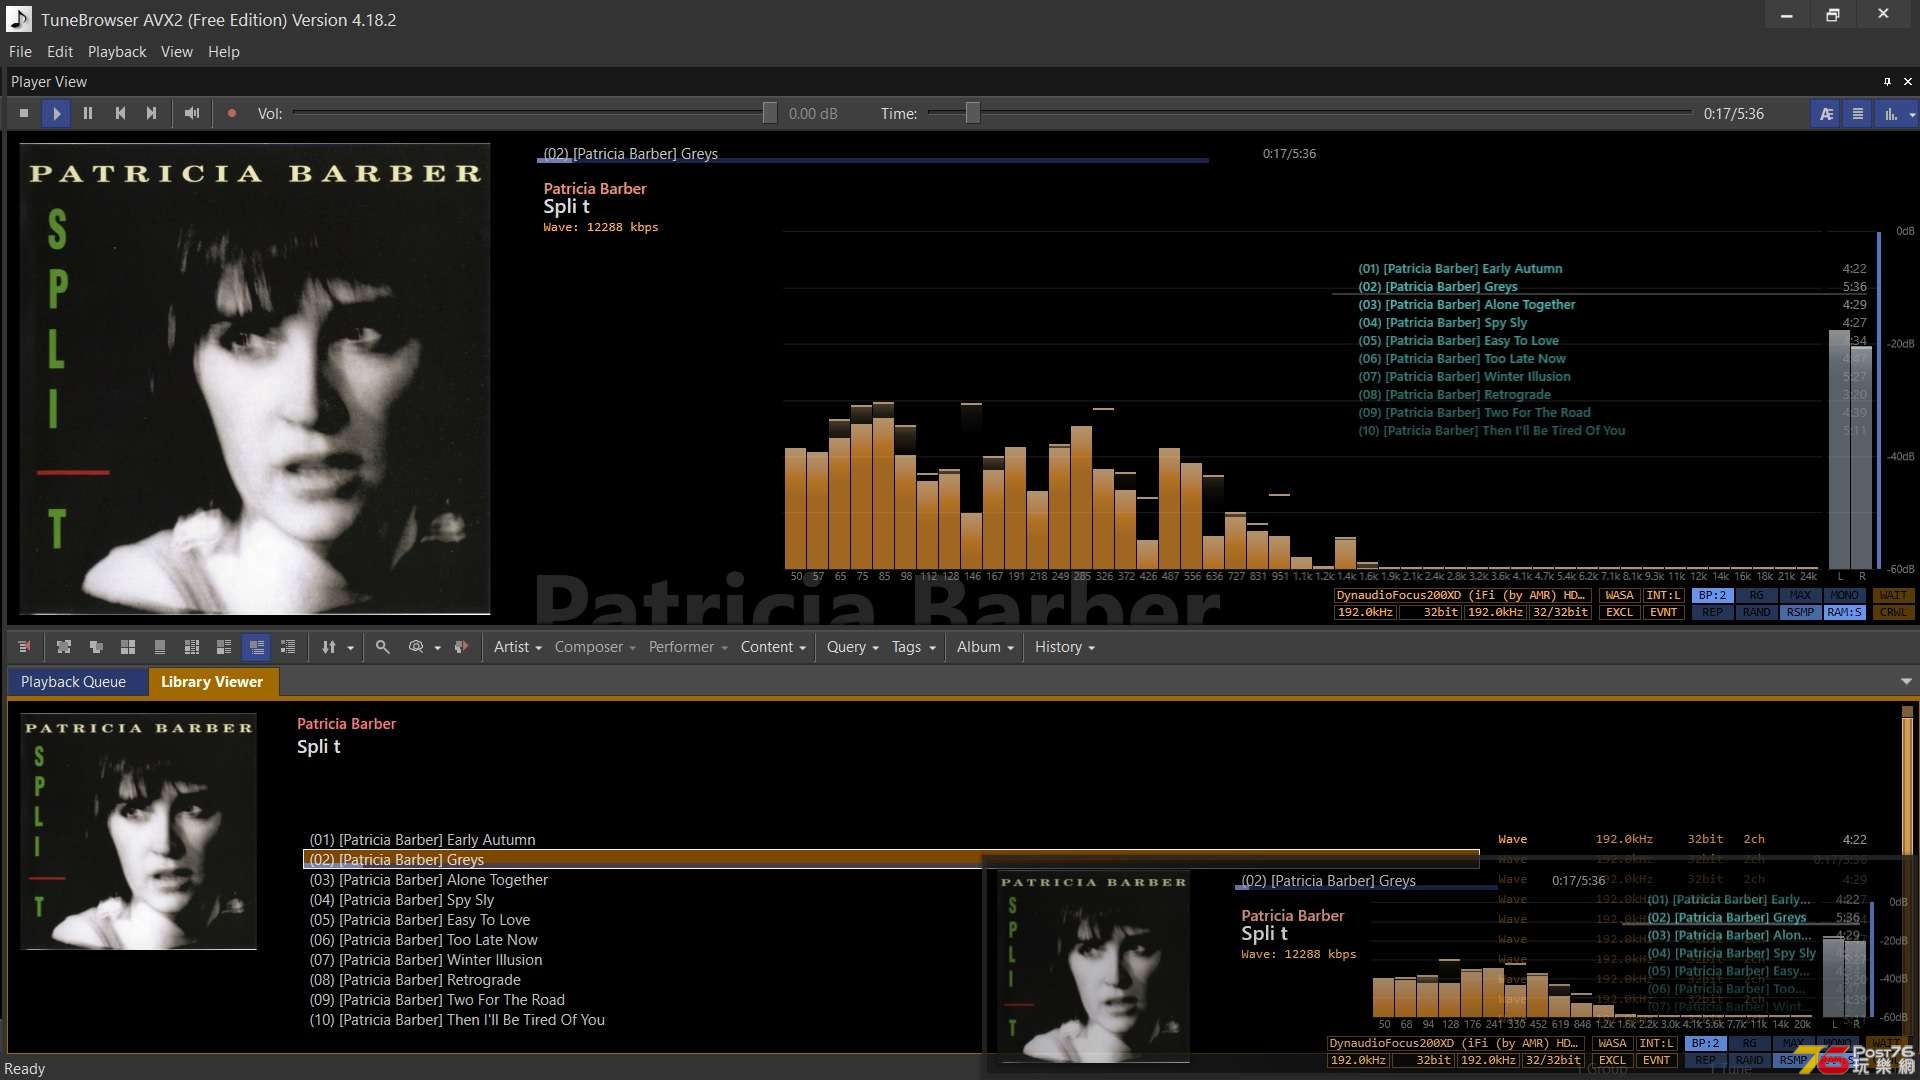
Task: Click the highlighted album-with-tracks view icon
Action: (x=256, y=647)
